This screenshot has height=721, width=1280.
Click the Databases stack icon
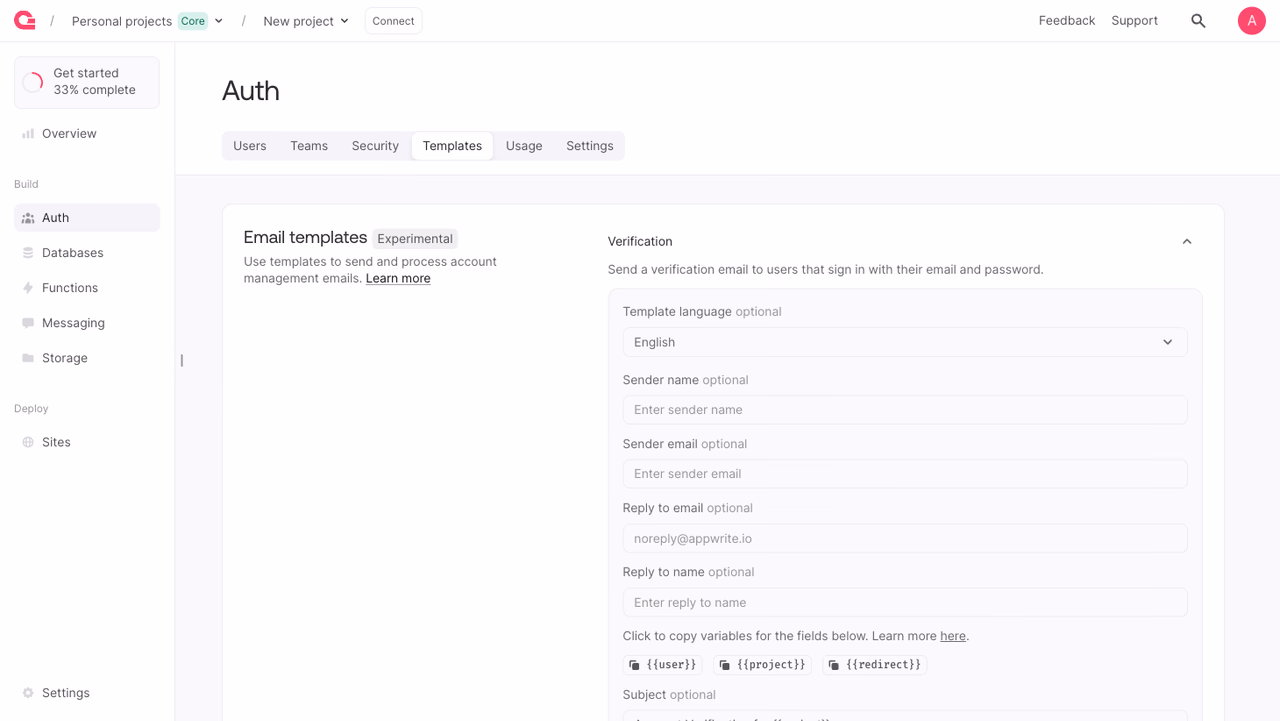click(28, 253)
